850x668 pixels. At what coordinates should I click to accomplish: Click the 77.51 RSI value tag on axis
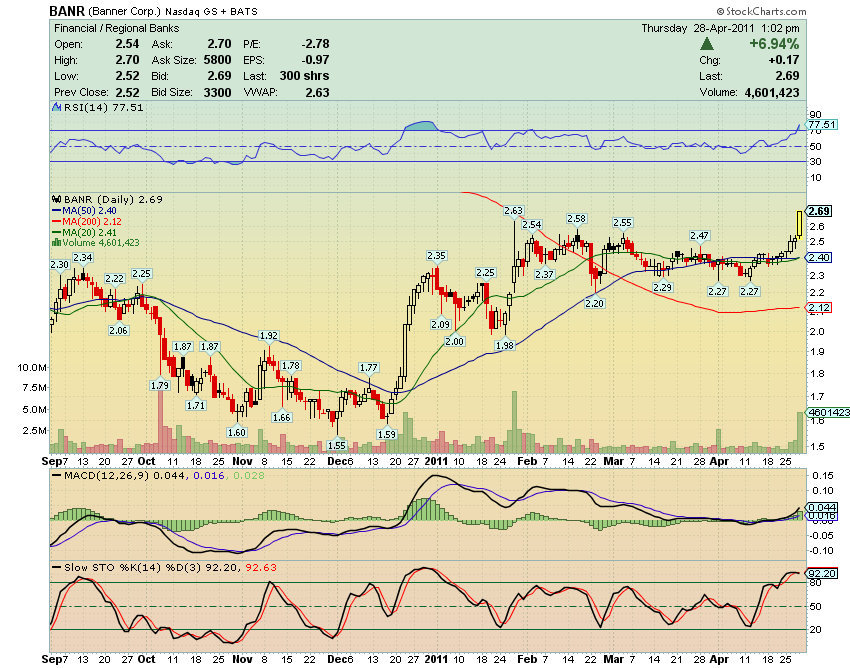pos(822,125)
